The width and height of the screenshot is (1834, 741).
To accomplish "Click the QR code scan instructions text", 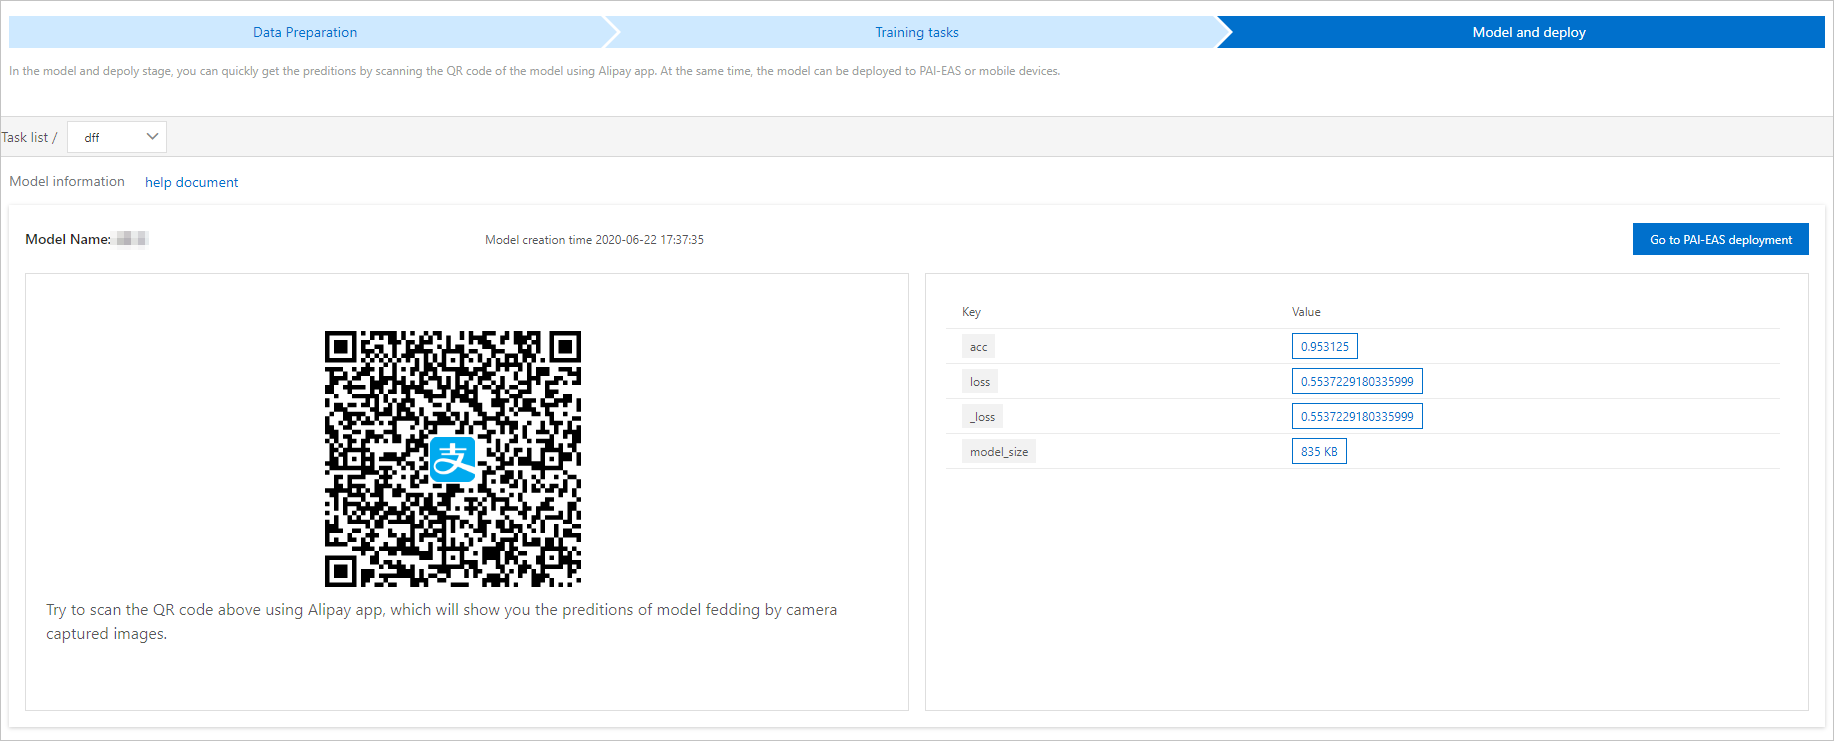I will pos(441,621).
